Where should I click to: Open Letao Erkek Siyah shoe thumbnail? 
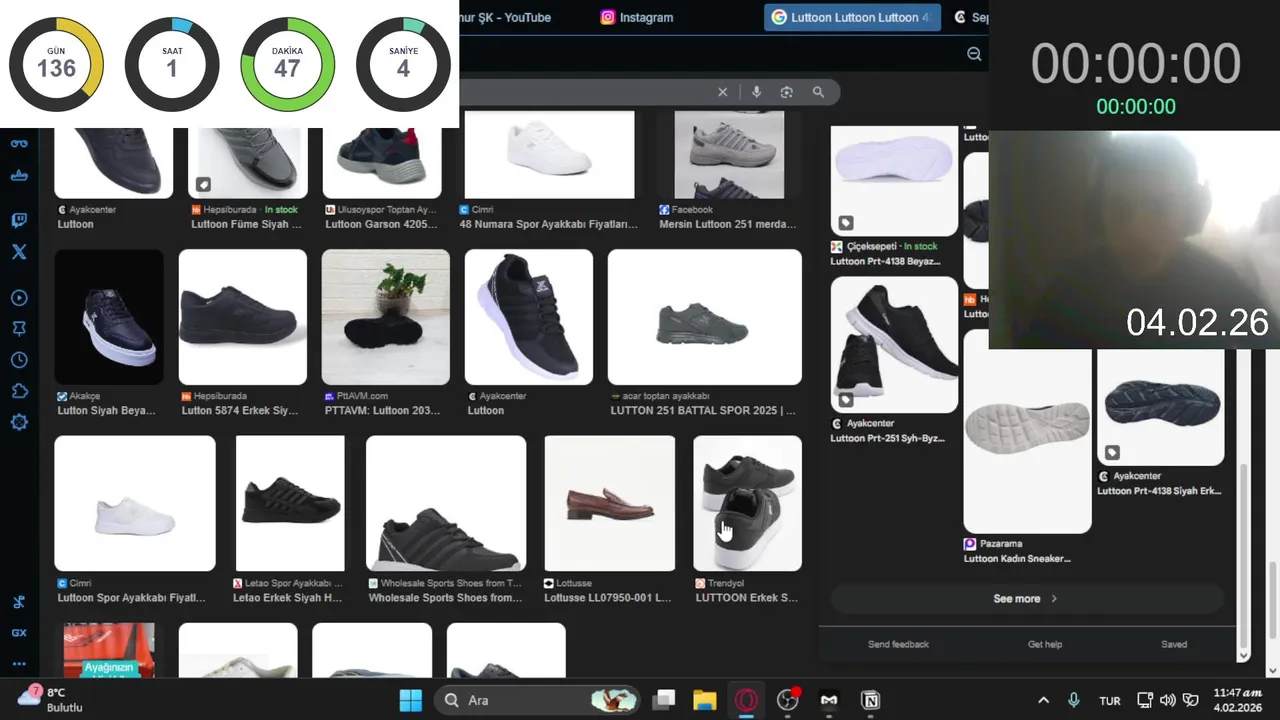[x=290, y=503]
